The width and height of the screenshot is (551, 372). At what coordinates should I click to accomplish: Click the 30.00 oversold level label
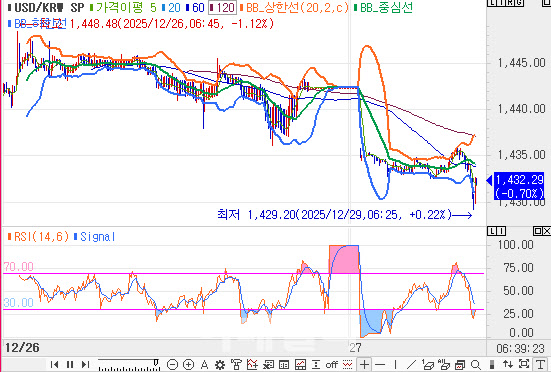tap(19, 303)
